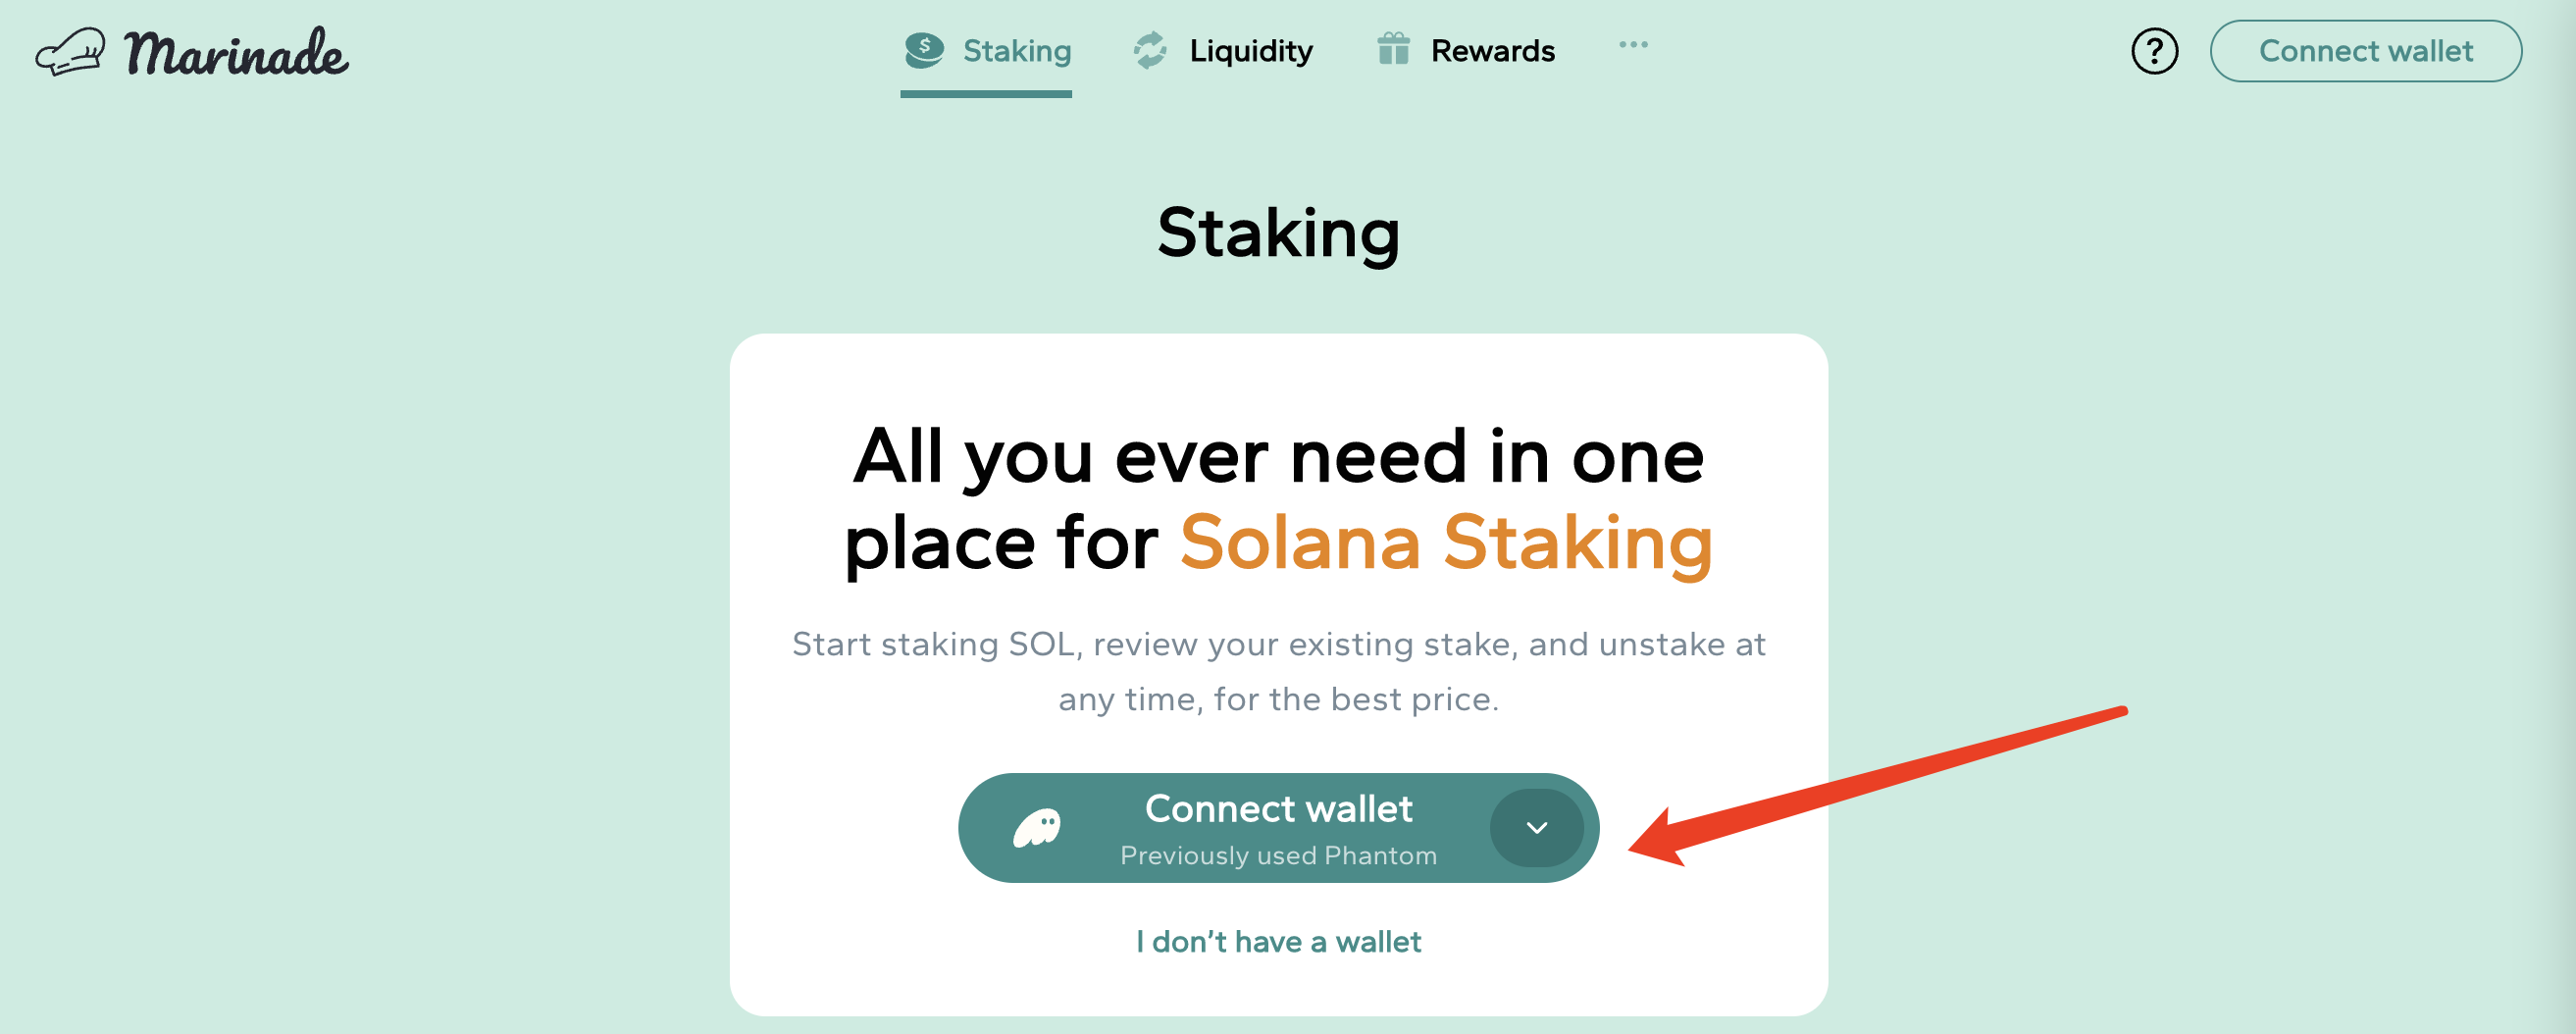This screenshot has width=2576, height=1034.
Task: Click the Marinade wordmark in header
Action: [x=237, y=52]
